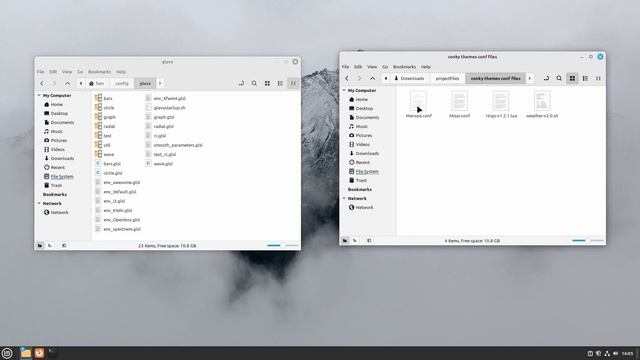Click projectFiles path button
The width and height of the screenshot is (640, 360).
(x=447, y=78)
